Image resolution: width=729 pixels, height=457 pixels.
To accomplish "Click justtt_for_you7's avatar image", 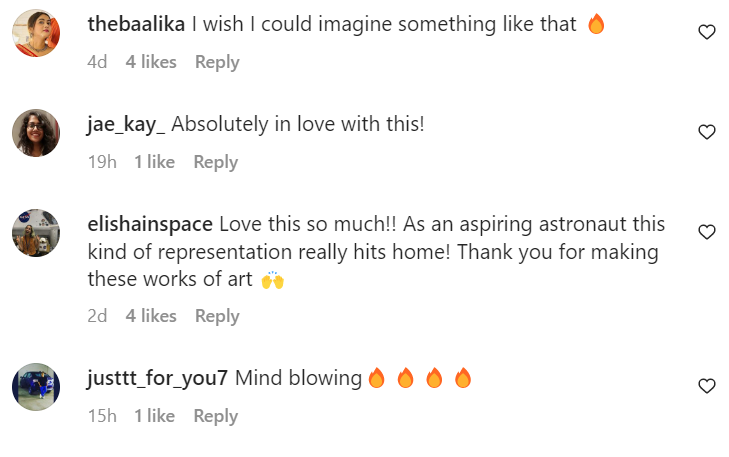I will [36, 387].
